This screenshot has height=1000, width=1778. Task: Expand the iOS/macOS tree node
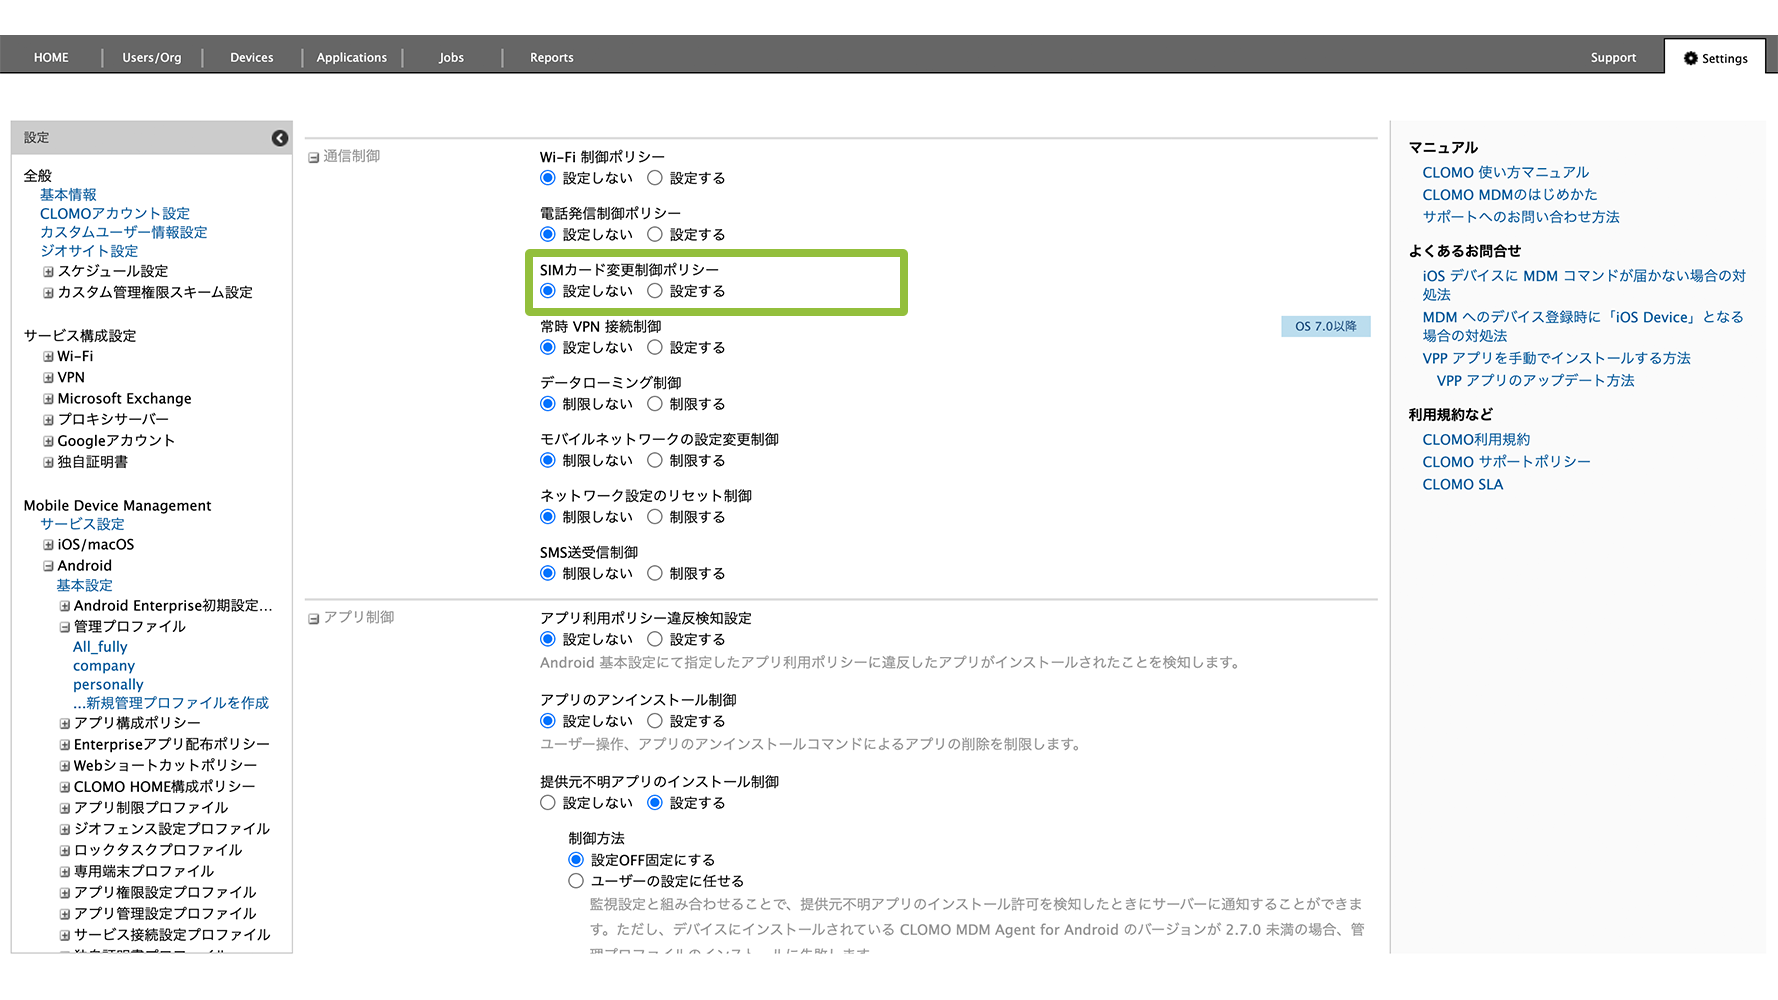click(x=48, y=545)
